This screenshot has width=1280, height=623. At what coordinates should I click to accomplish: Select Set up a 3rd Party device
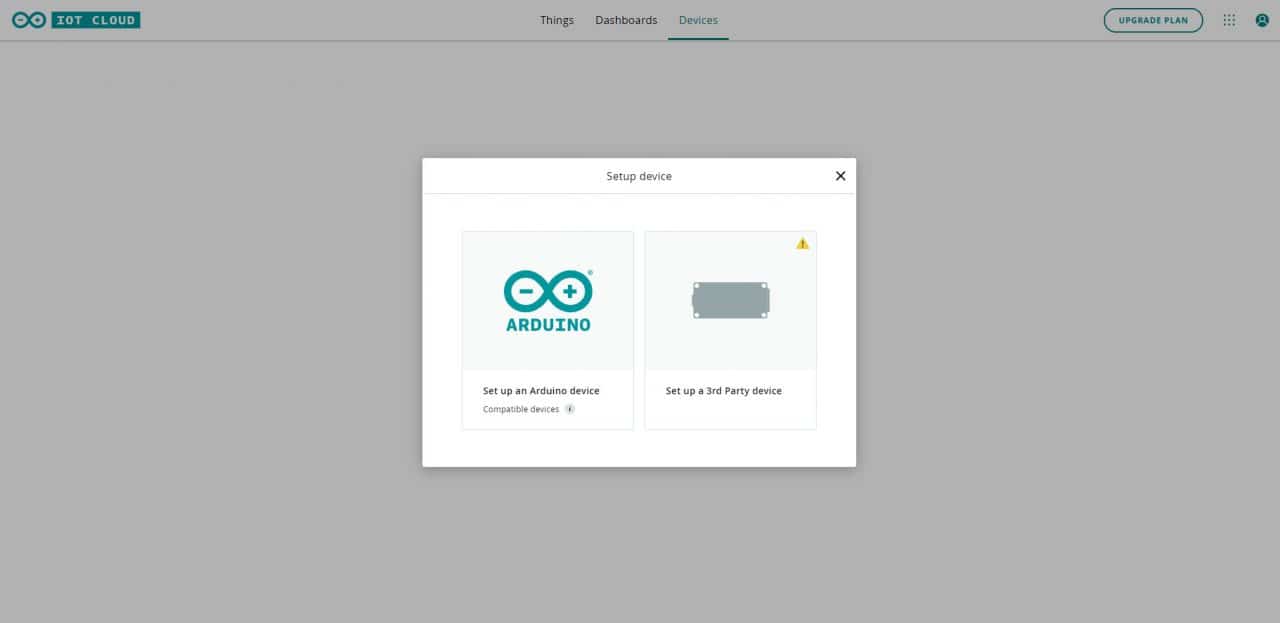coord(724,391)
